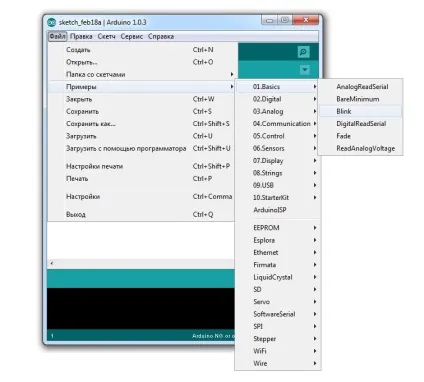The image size is (424, 382).
Task: Click the horizontal scrollbar left arrow
Action: (x=52, y=264)
